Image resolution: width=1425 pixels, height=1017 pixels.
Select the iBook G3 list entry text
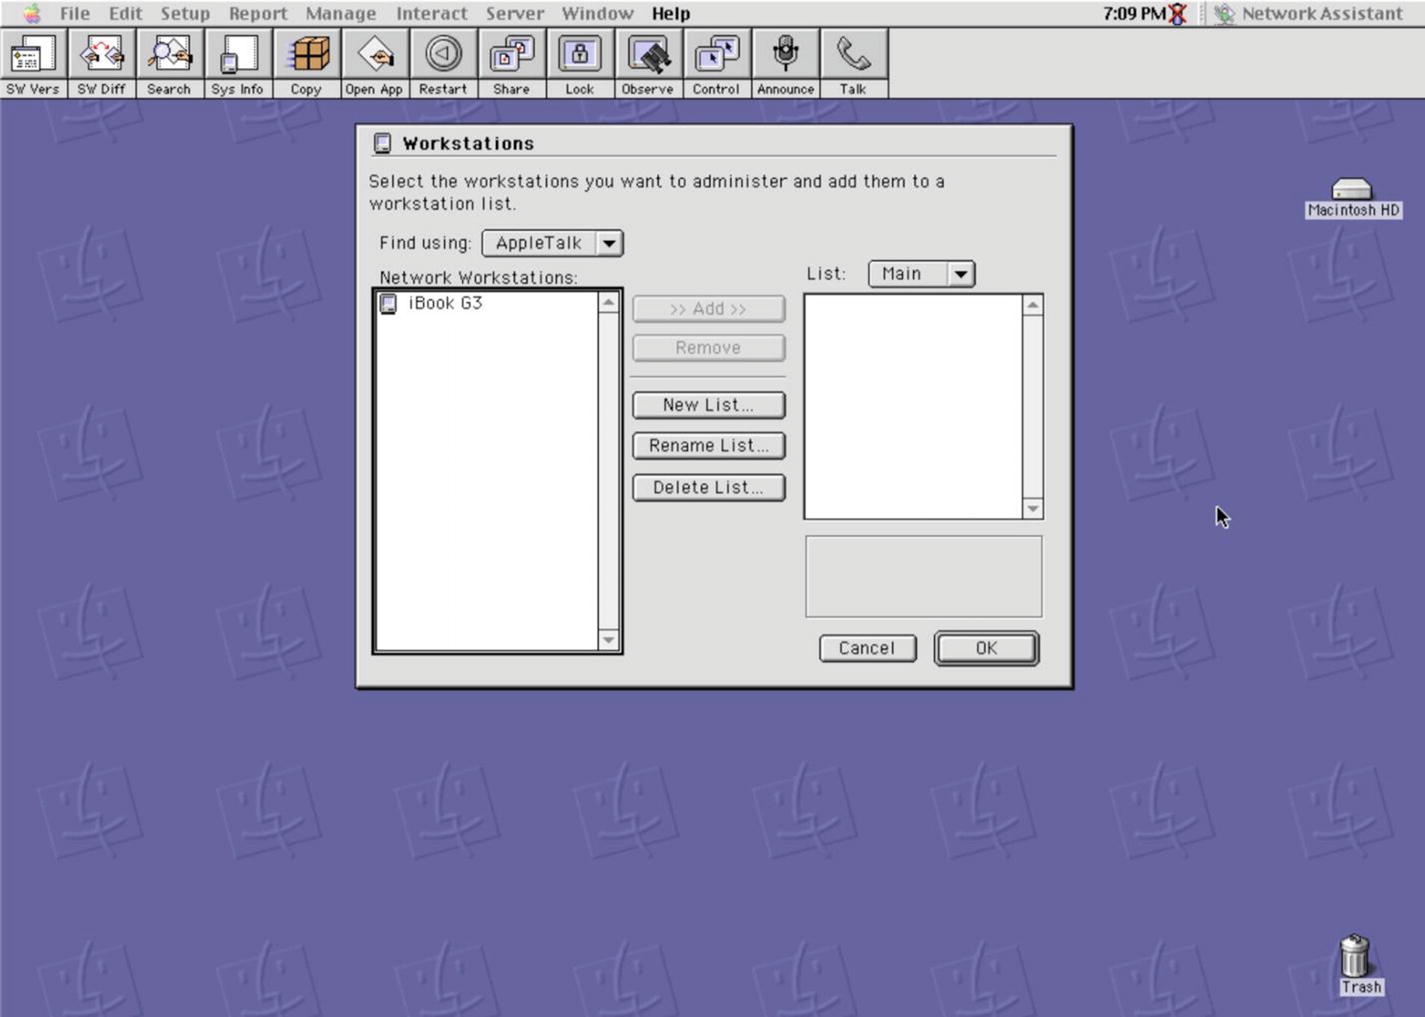(445, 303)
